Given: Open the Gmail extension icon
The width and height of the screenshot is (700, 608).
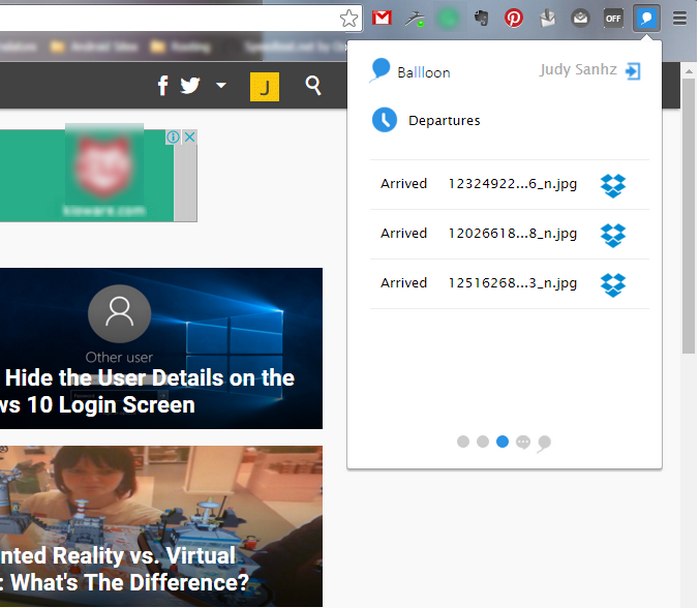Looking at the screenshot, I should pos(381,18).
